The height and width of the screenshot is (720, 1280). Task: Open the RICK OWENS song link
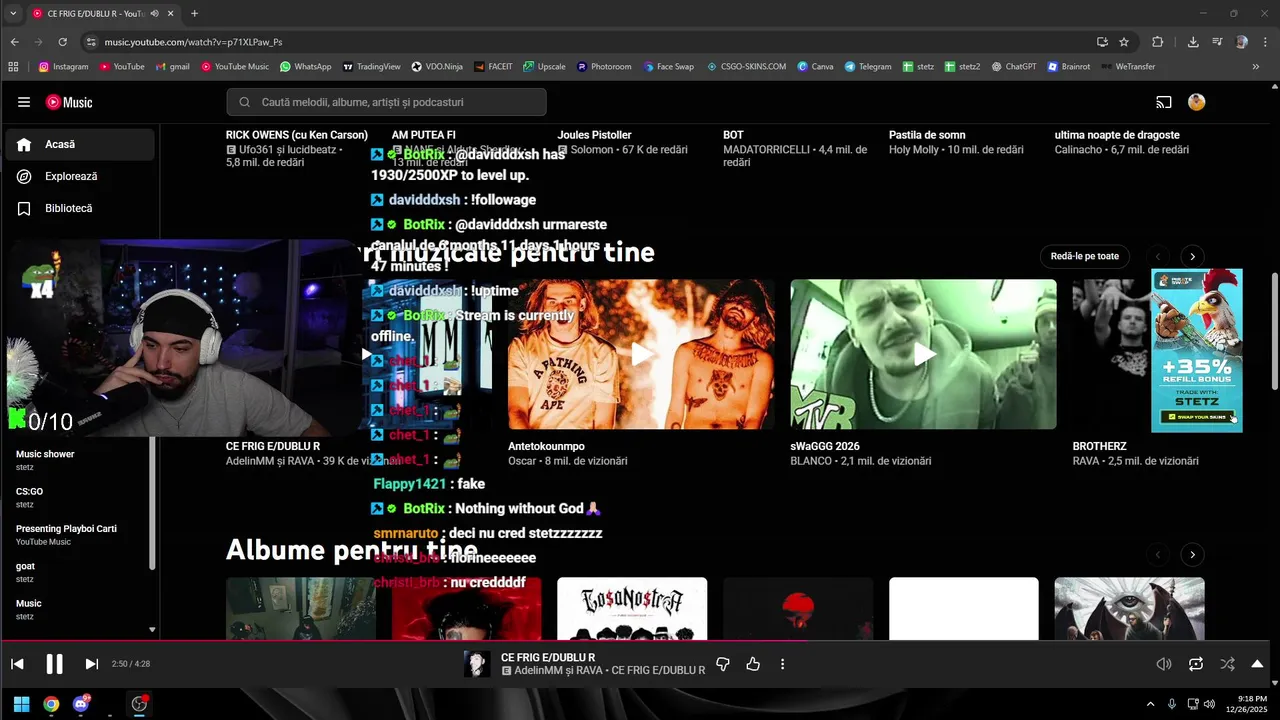[x=297, y=135]
